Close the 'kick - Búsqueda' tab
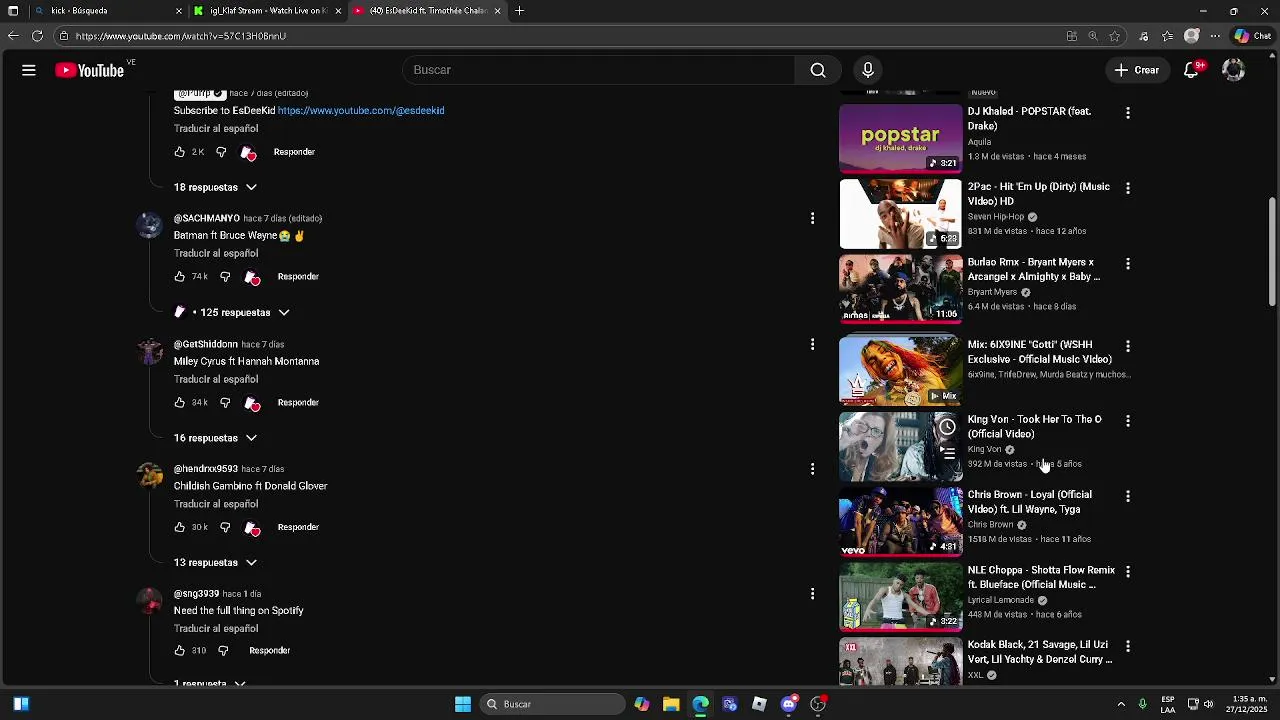This screenshot has width=1280, height=720. click(179, 11)
